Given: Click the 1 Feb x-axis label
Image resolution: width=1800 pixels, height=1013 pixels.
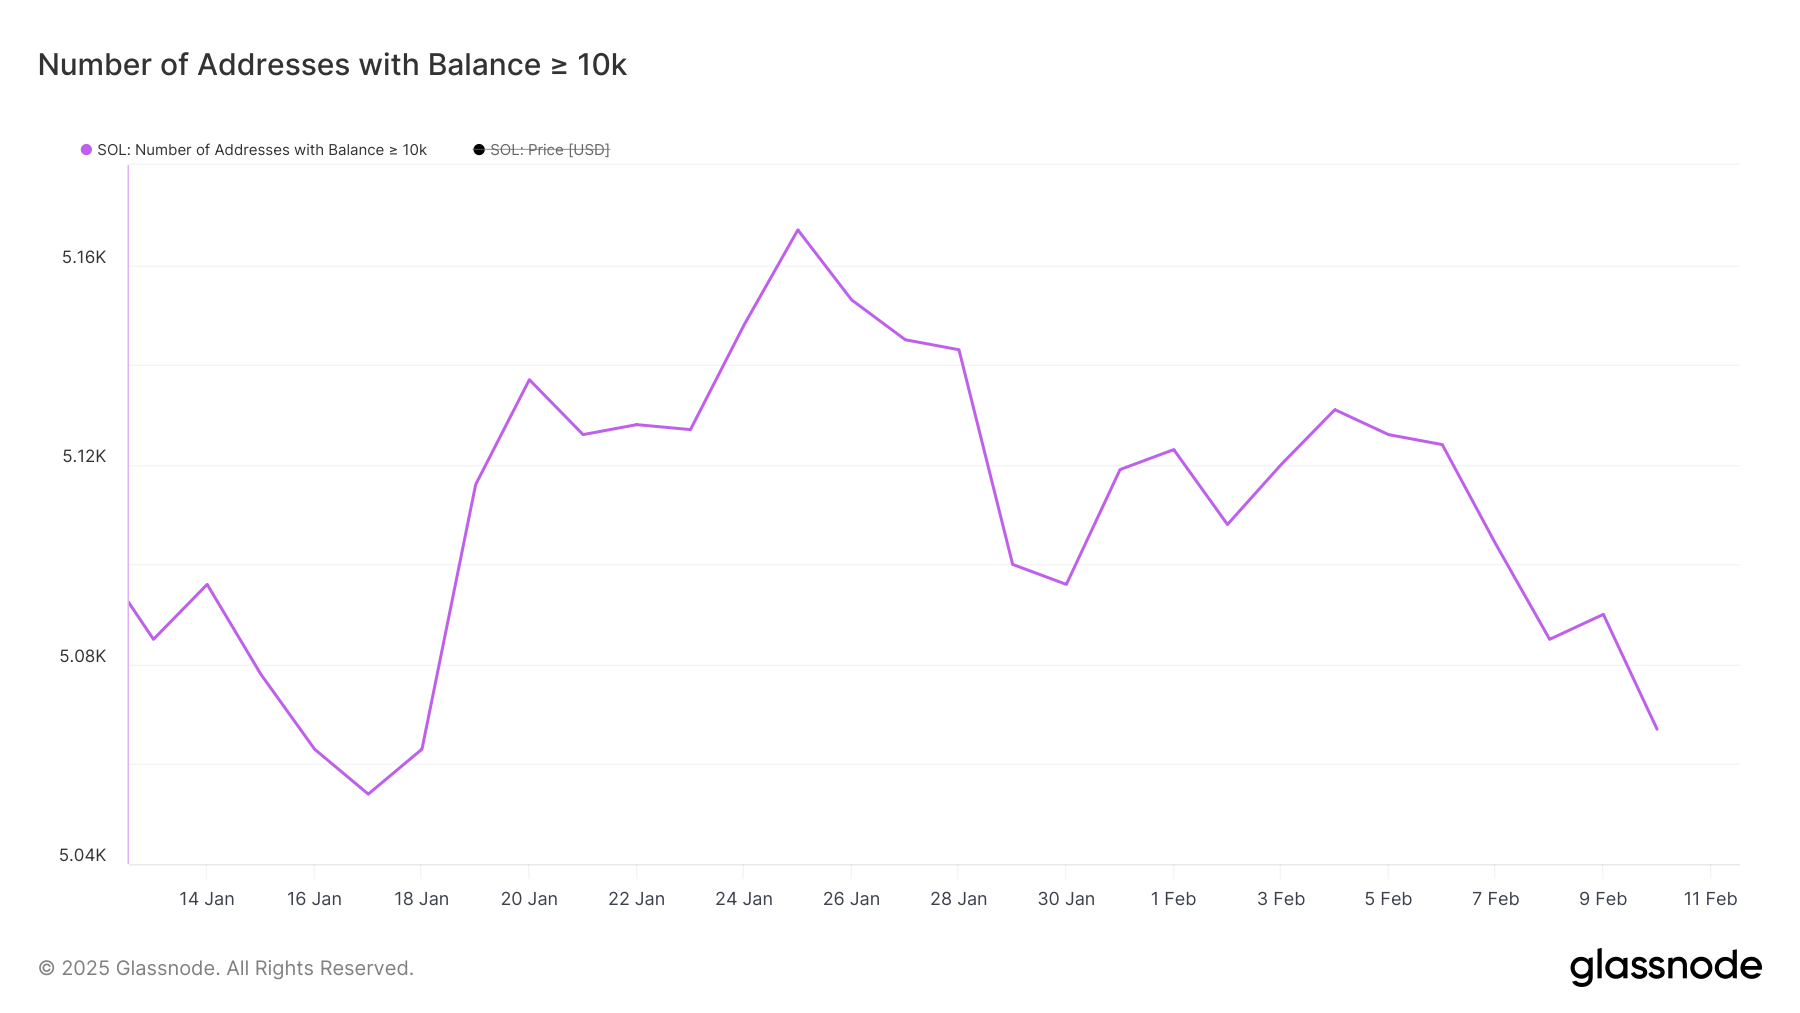Looking at the screenshot, I should [1173, 899].
